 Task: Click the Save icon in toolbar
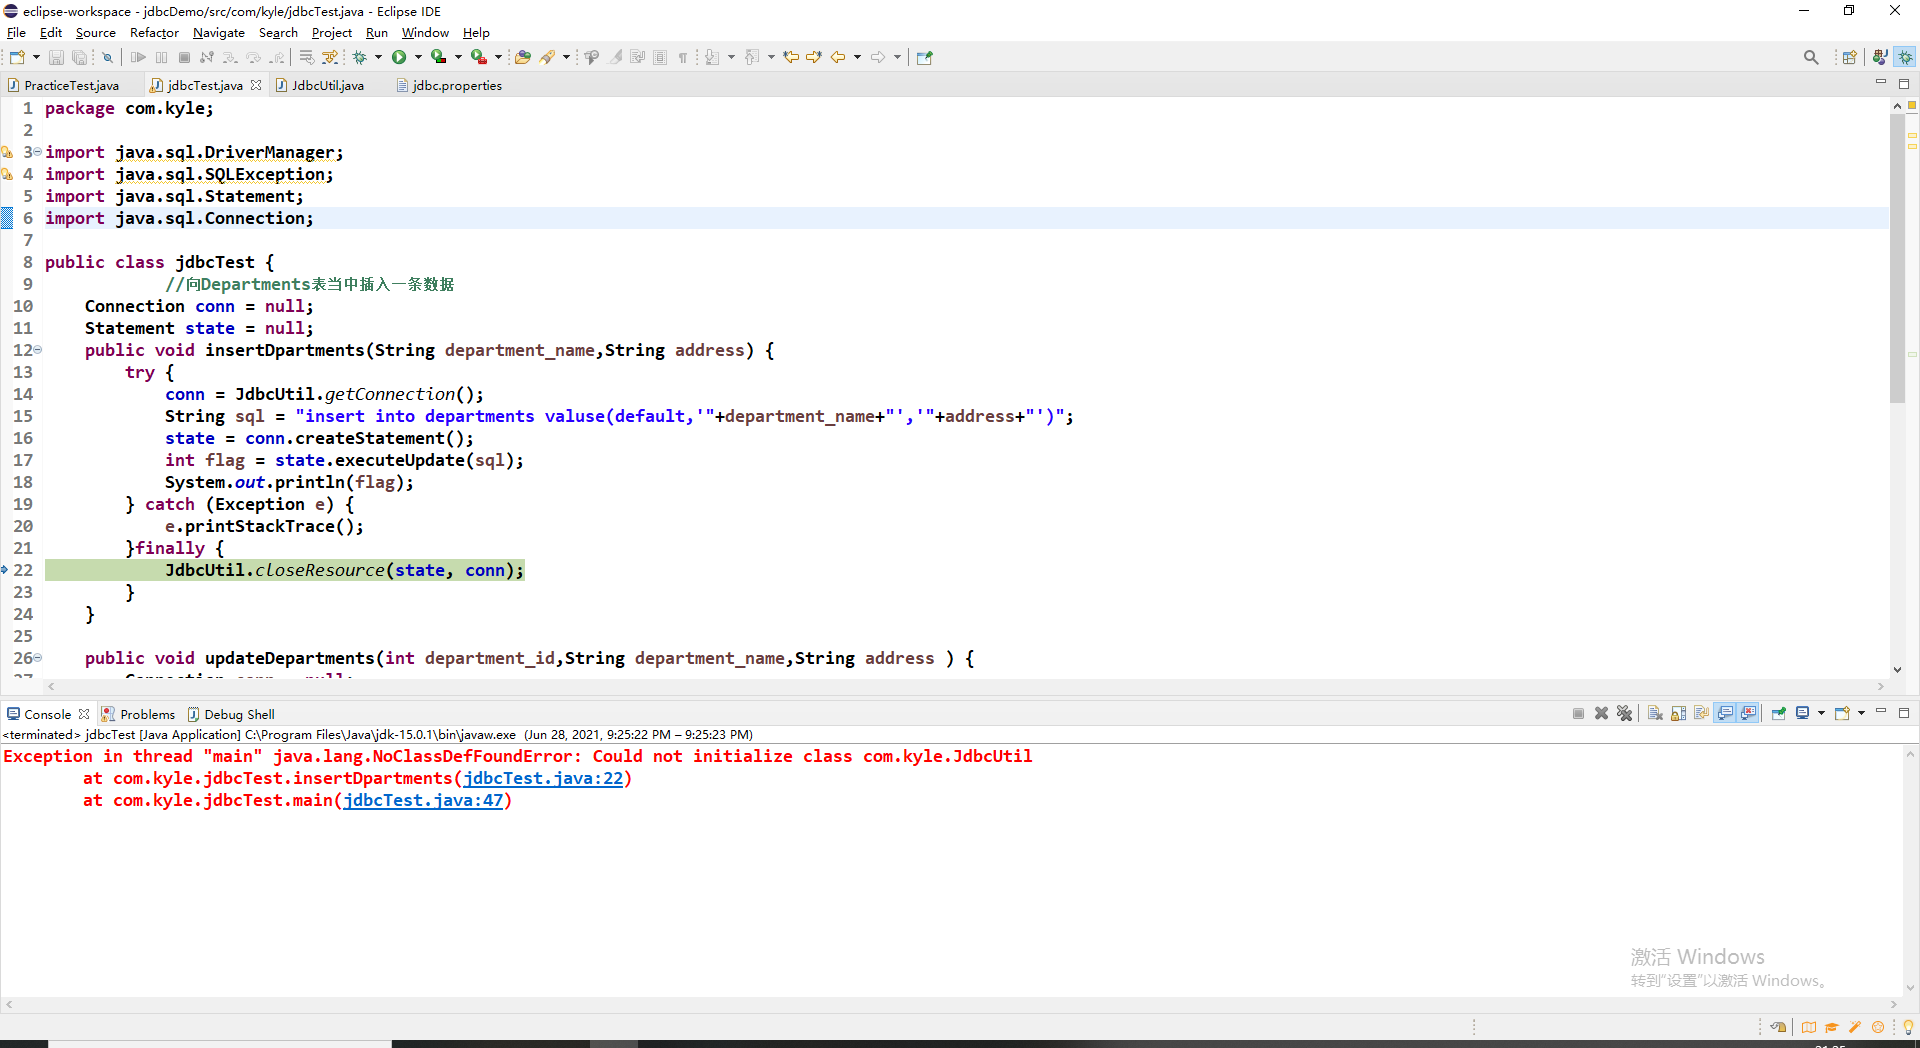56,57
